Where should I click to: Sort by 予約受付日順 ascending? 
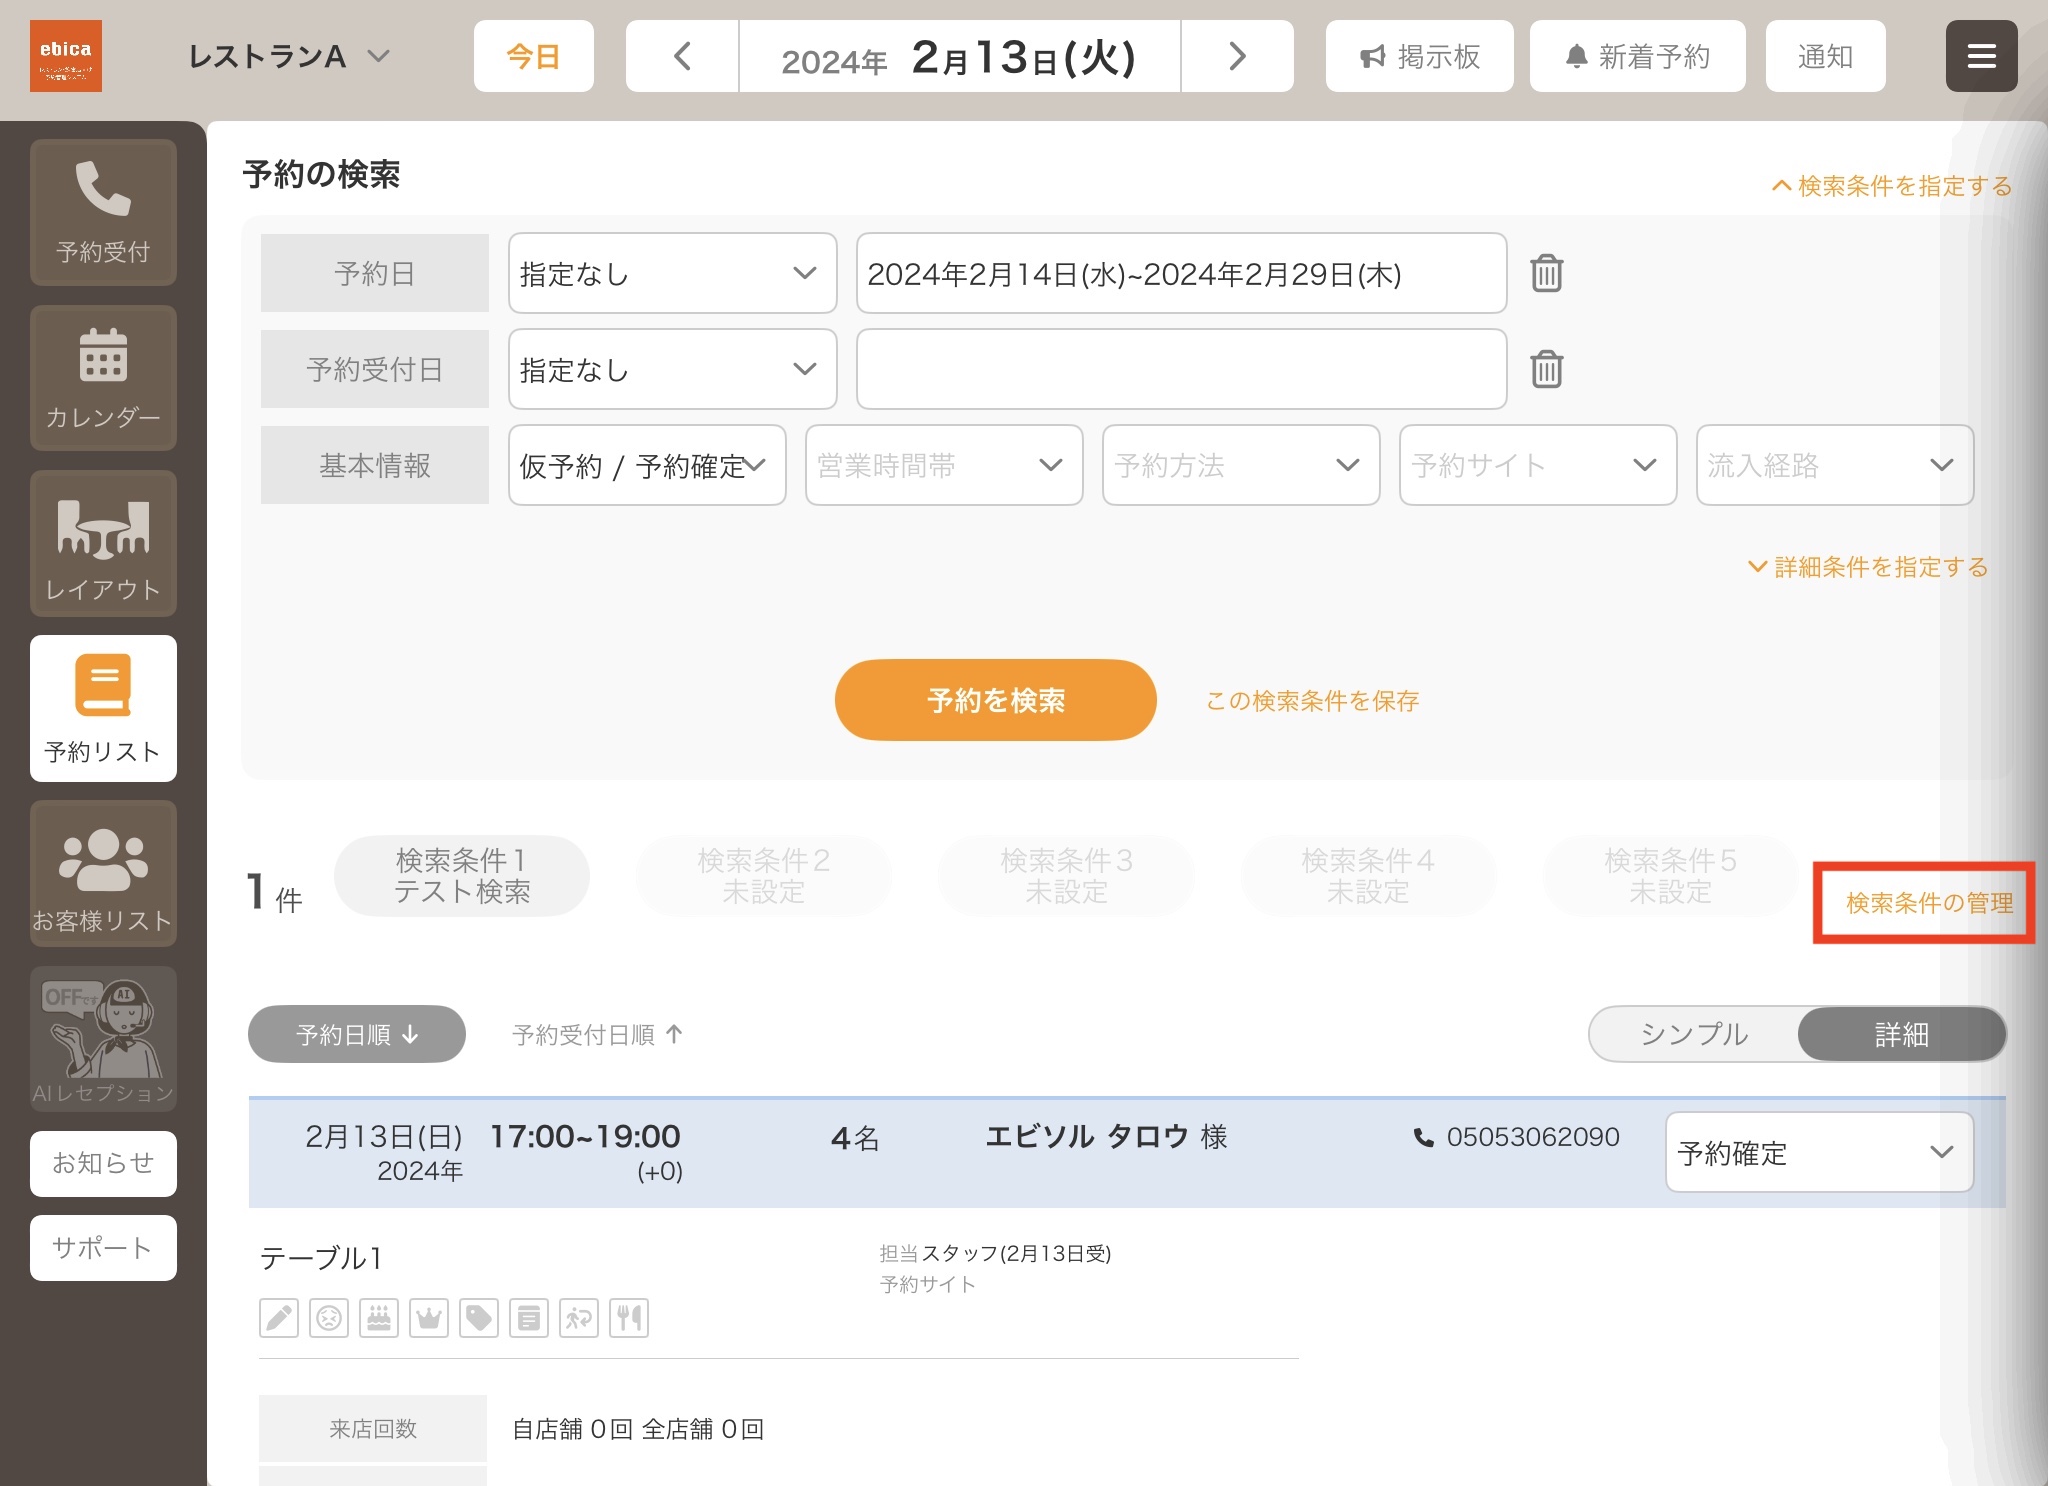(598, 1034)
